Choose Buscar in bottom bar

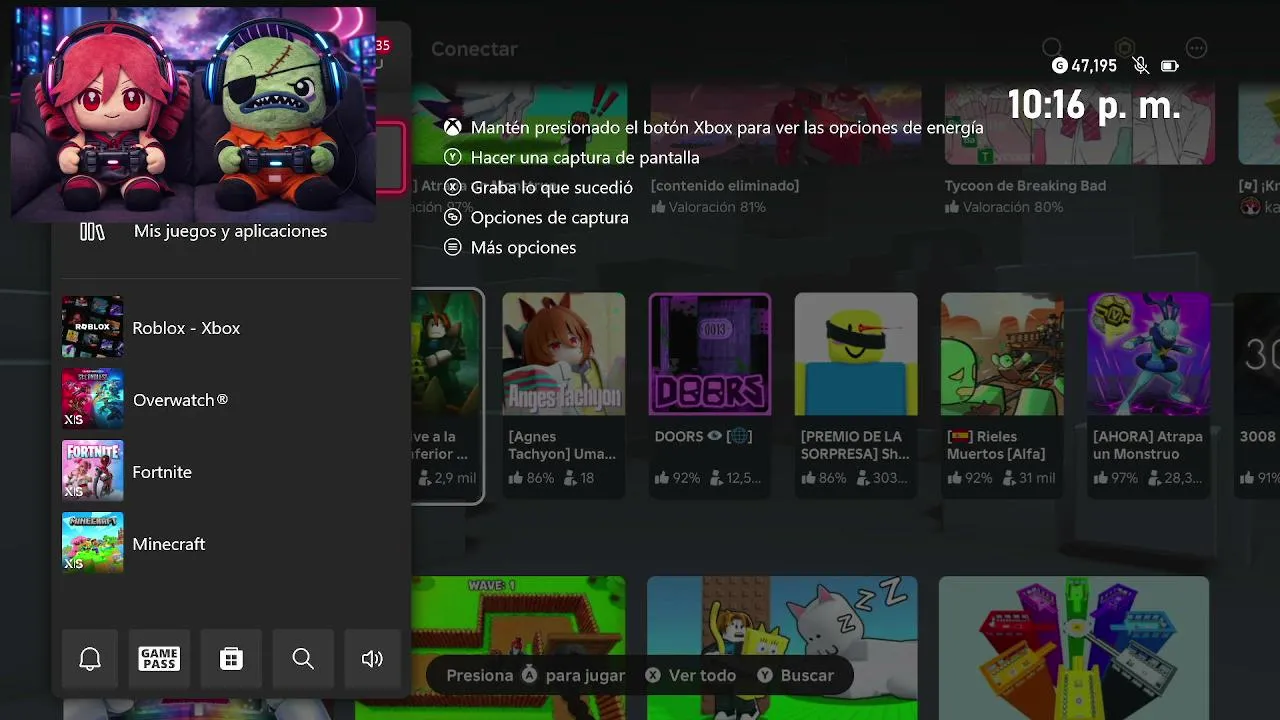(x=795, y=675)
